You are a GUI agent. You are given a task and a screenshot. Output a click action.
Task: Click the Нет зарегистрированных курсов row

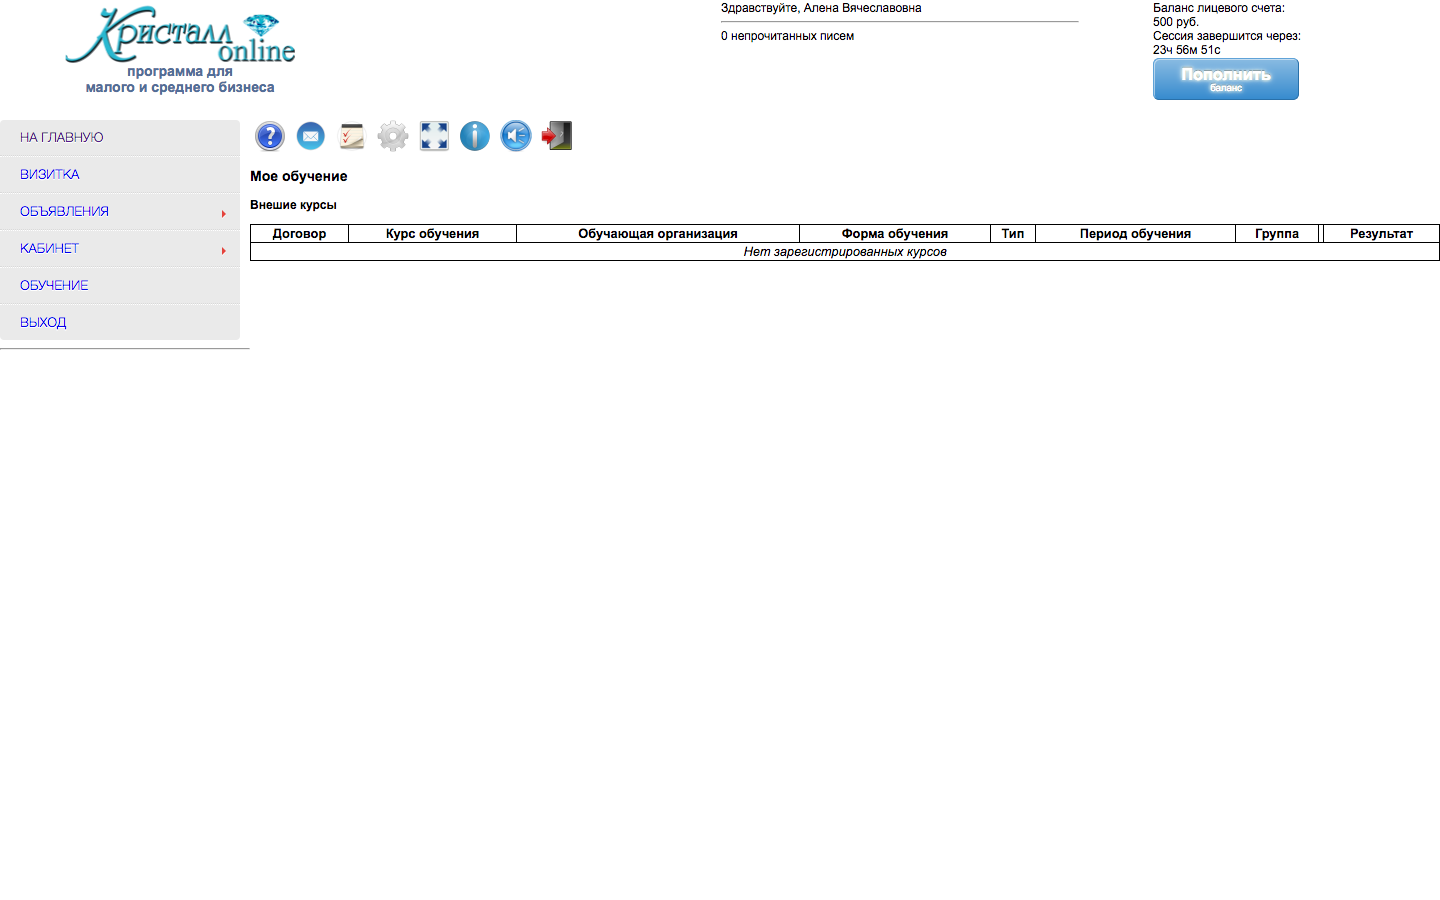[x=845, y=252]
